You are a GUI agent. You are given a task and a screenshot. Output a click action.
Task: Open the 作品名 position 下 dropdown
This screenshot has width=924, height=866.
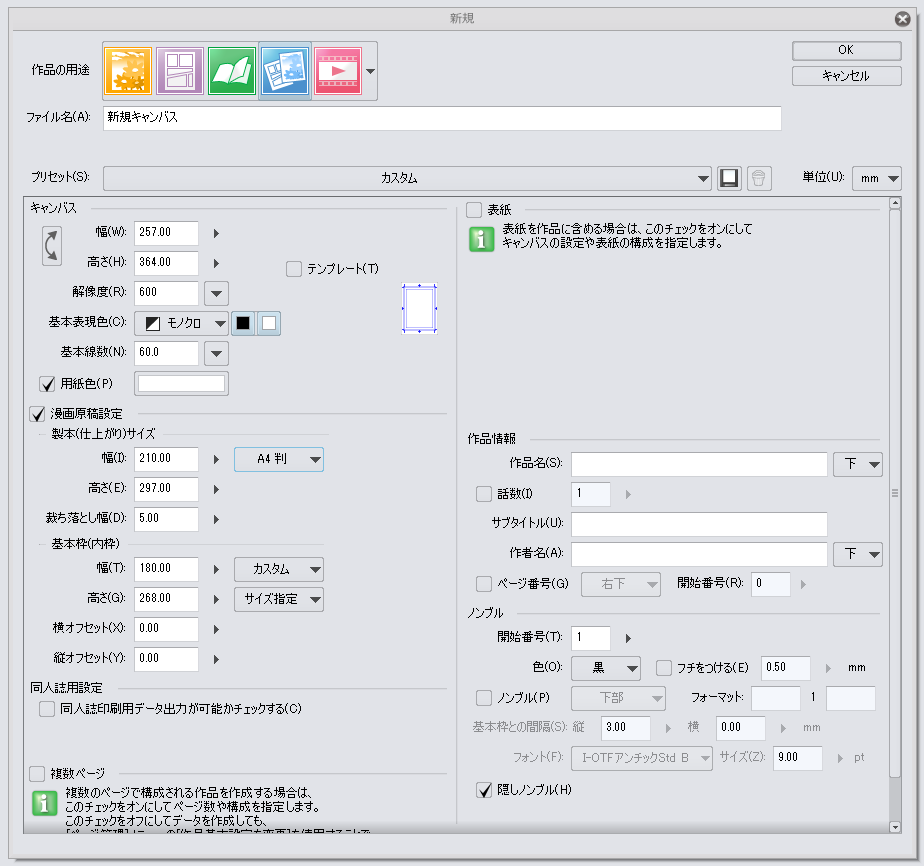858,464
